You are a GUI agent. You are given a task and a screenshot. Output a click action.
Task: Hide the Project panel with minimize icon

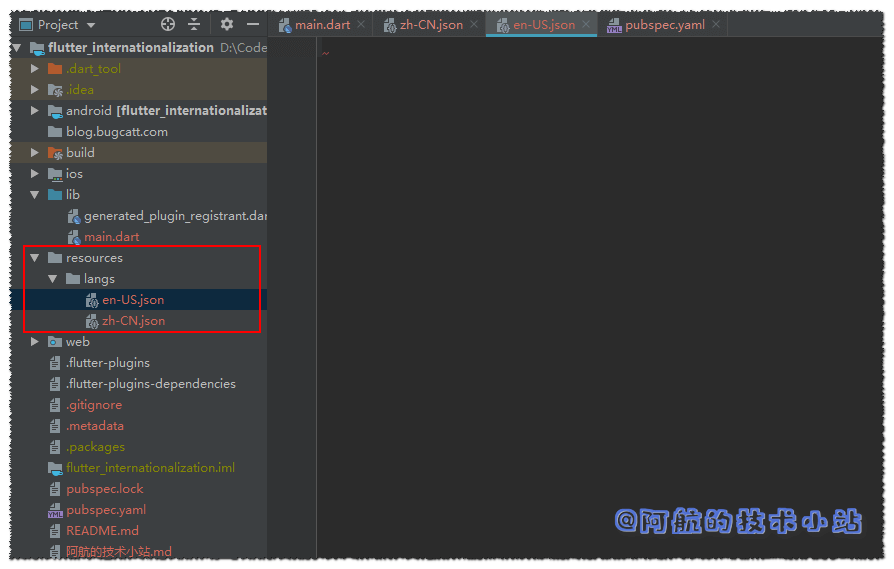pyautogui.click(x=253, y=24)
